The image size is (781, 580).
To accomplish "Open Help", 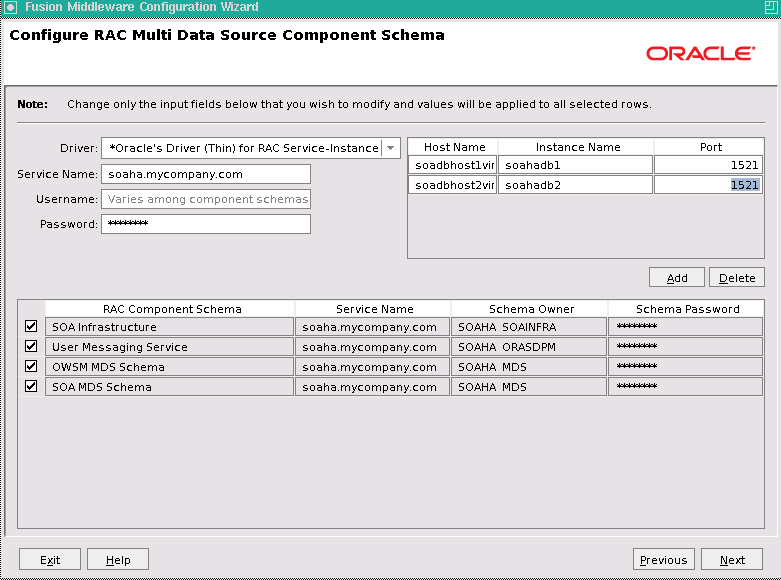I will click(x=118, y=560).
